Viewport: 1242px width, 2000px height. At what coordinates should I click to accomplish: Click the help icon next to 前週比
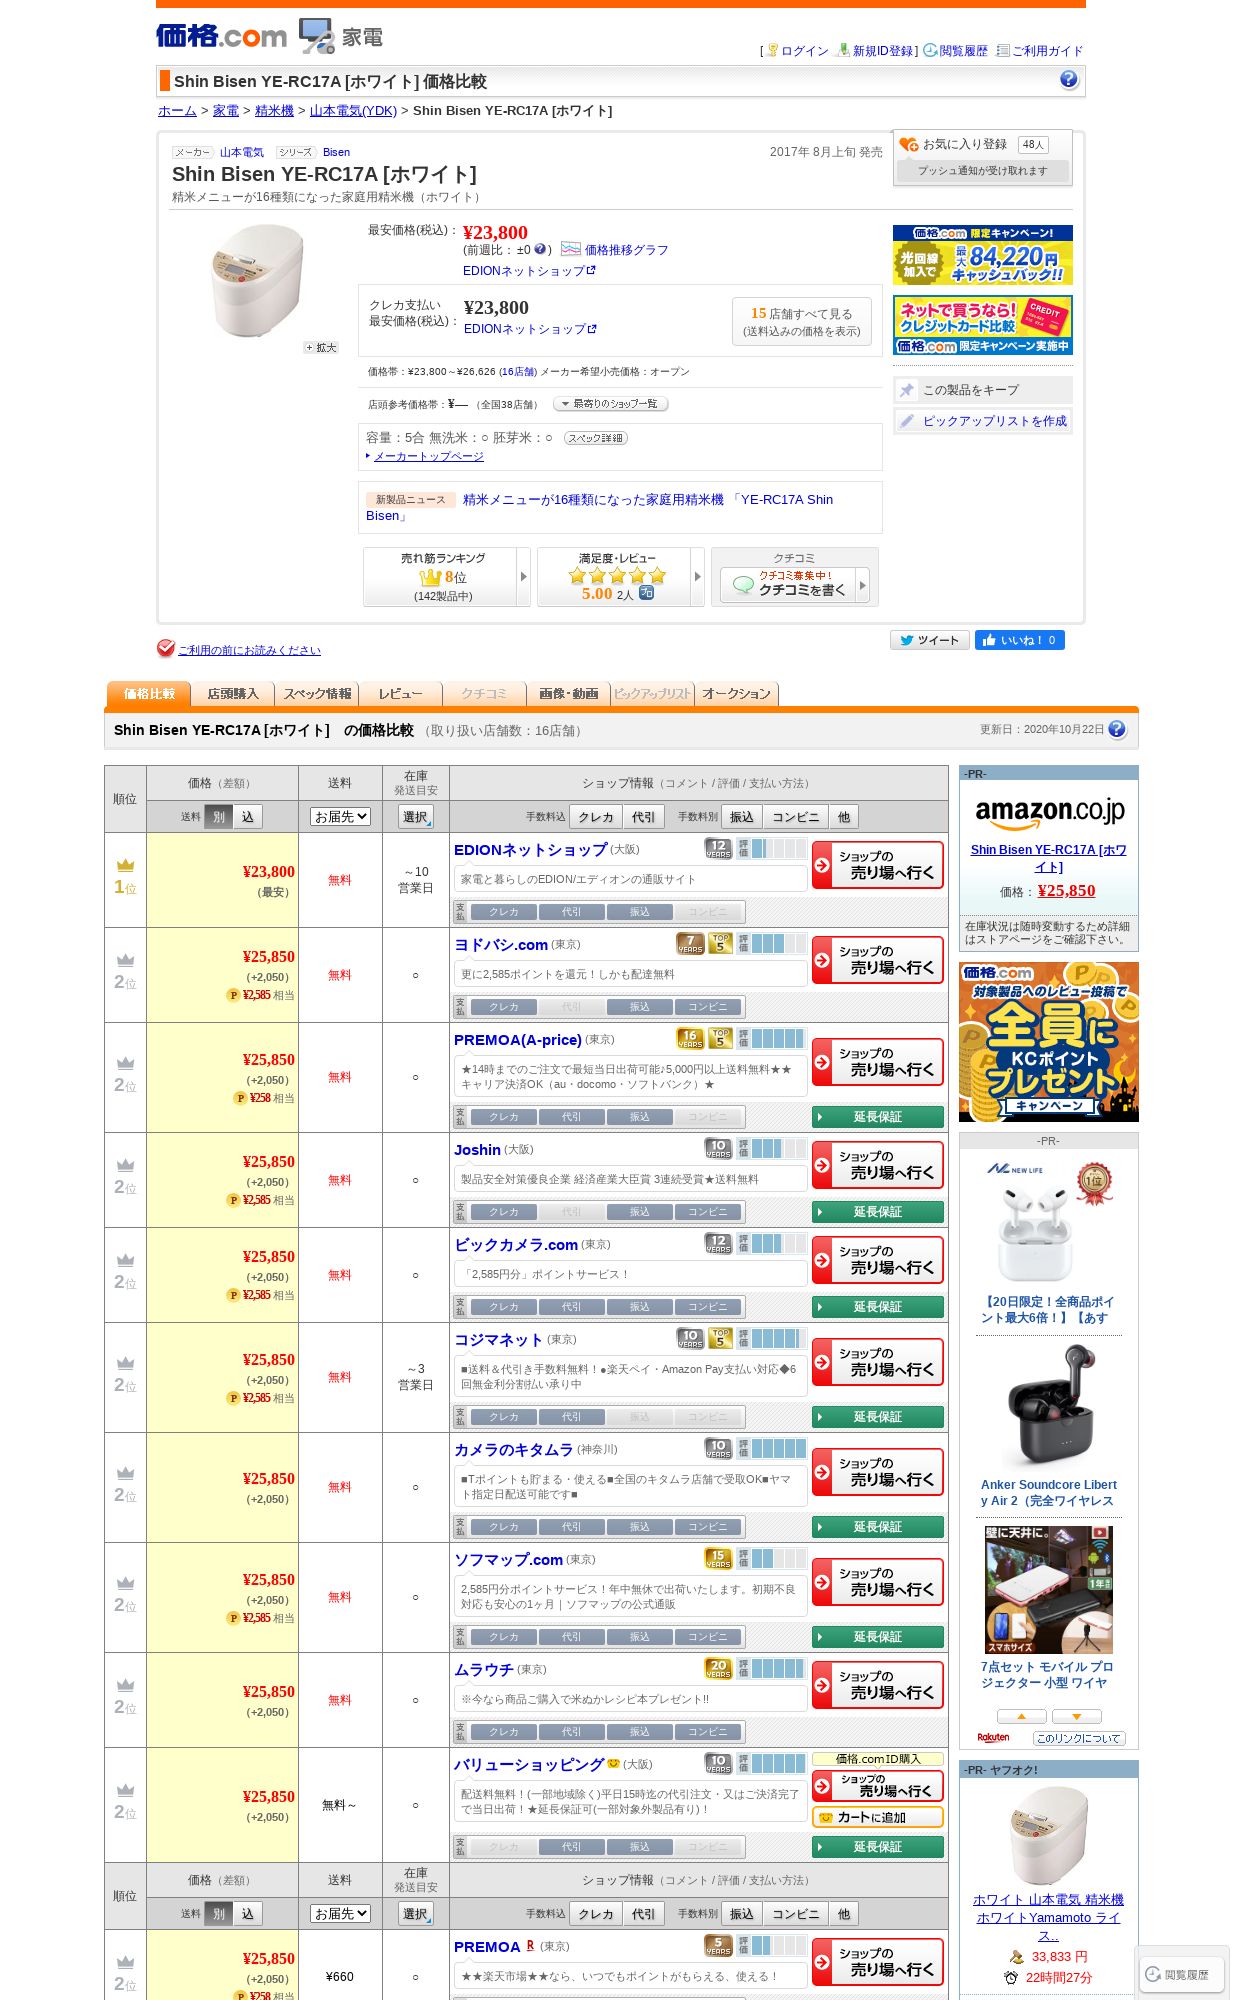pyautogui.click(x=540, y=249)
